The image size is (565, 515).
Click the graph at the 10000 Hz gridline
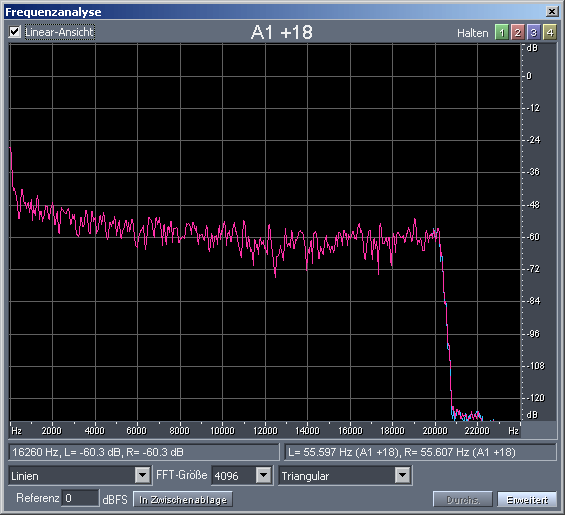click(222, 232)
